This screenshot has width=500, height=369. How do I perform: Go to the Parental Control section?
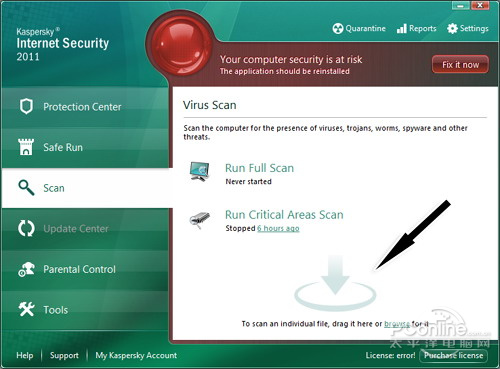(x=85, y=269)
